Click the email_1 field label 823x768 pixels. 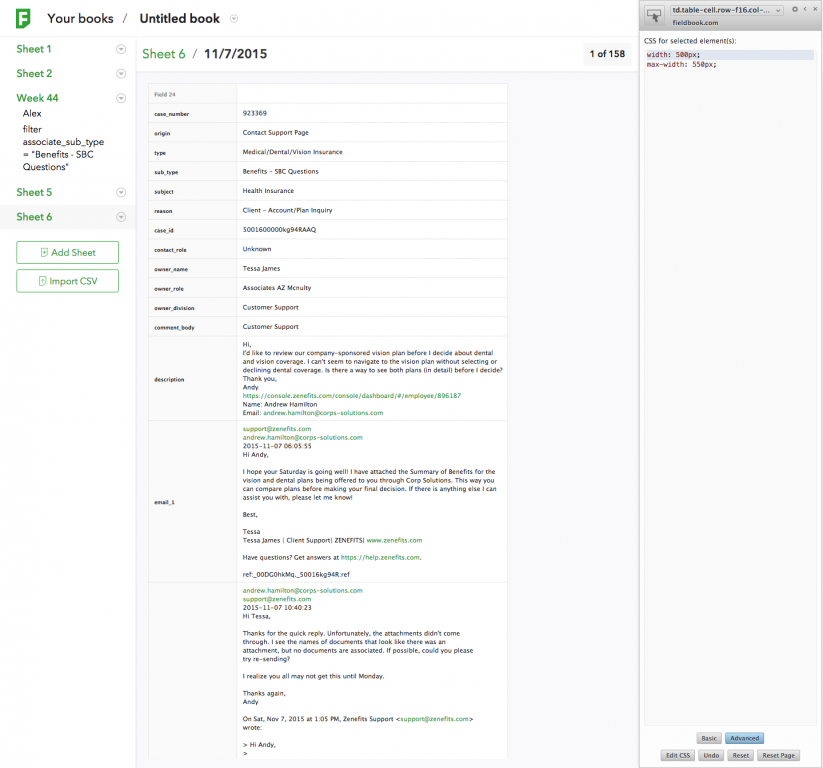(164, 502)
